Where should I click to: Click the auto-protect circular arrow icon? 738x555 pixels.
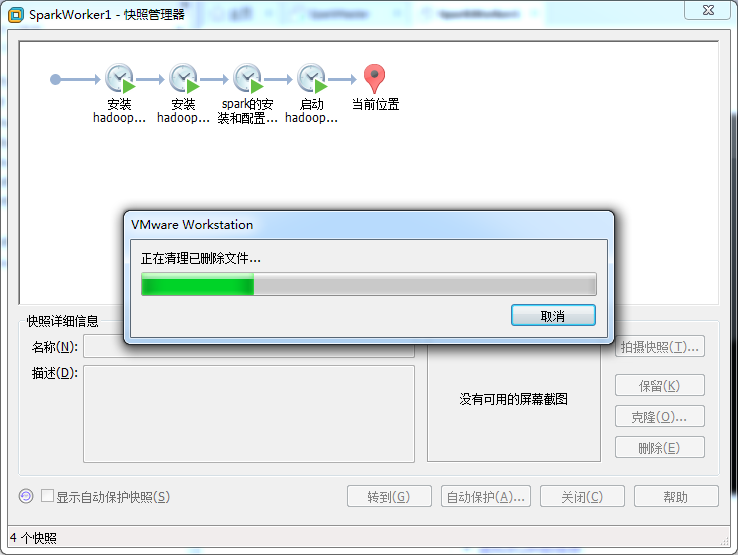tap(26, 496)
